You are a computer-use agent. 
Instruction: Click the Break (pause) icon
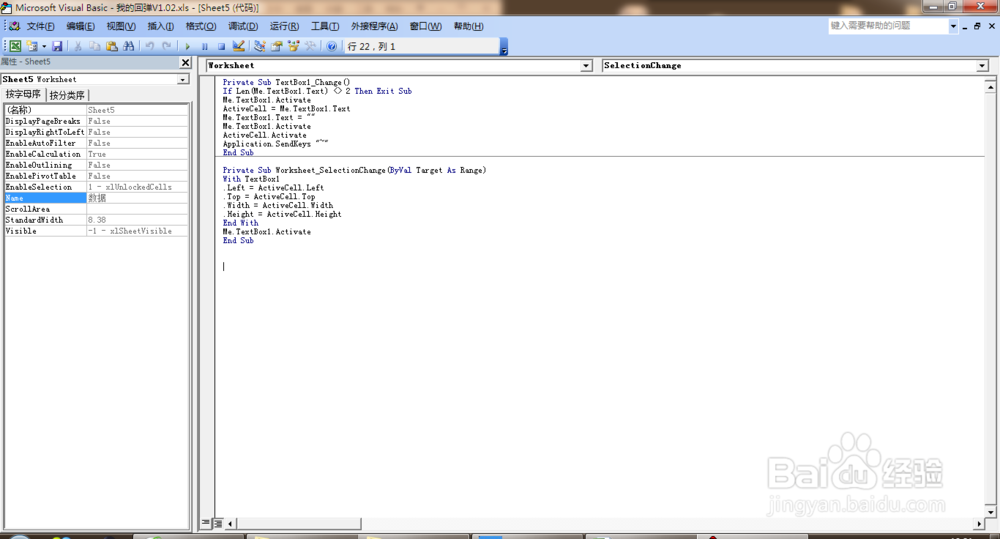pos(205,46)
